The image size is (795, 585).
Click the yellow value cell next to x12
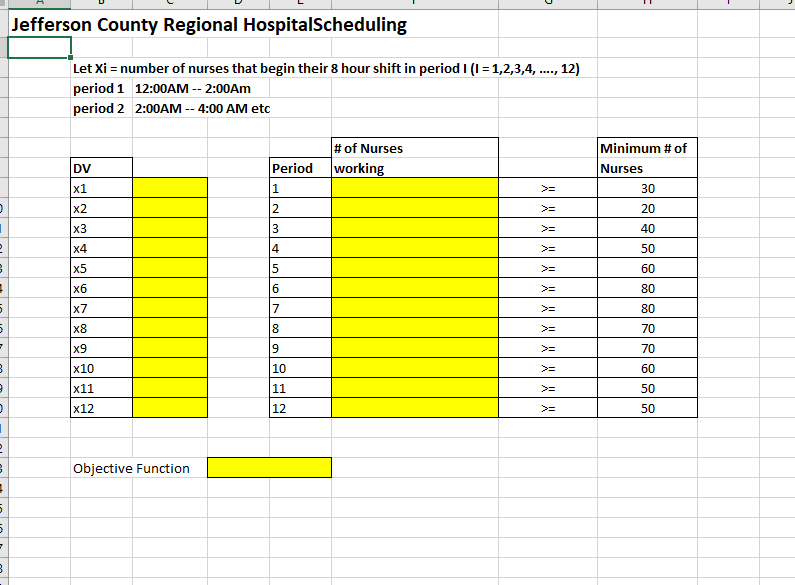pos(170,408)
